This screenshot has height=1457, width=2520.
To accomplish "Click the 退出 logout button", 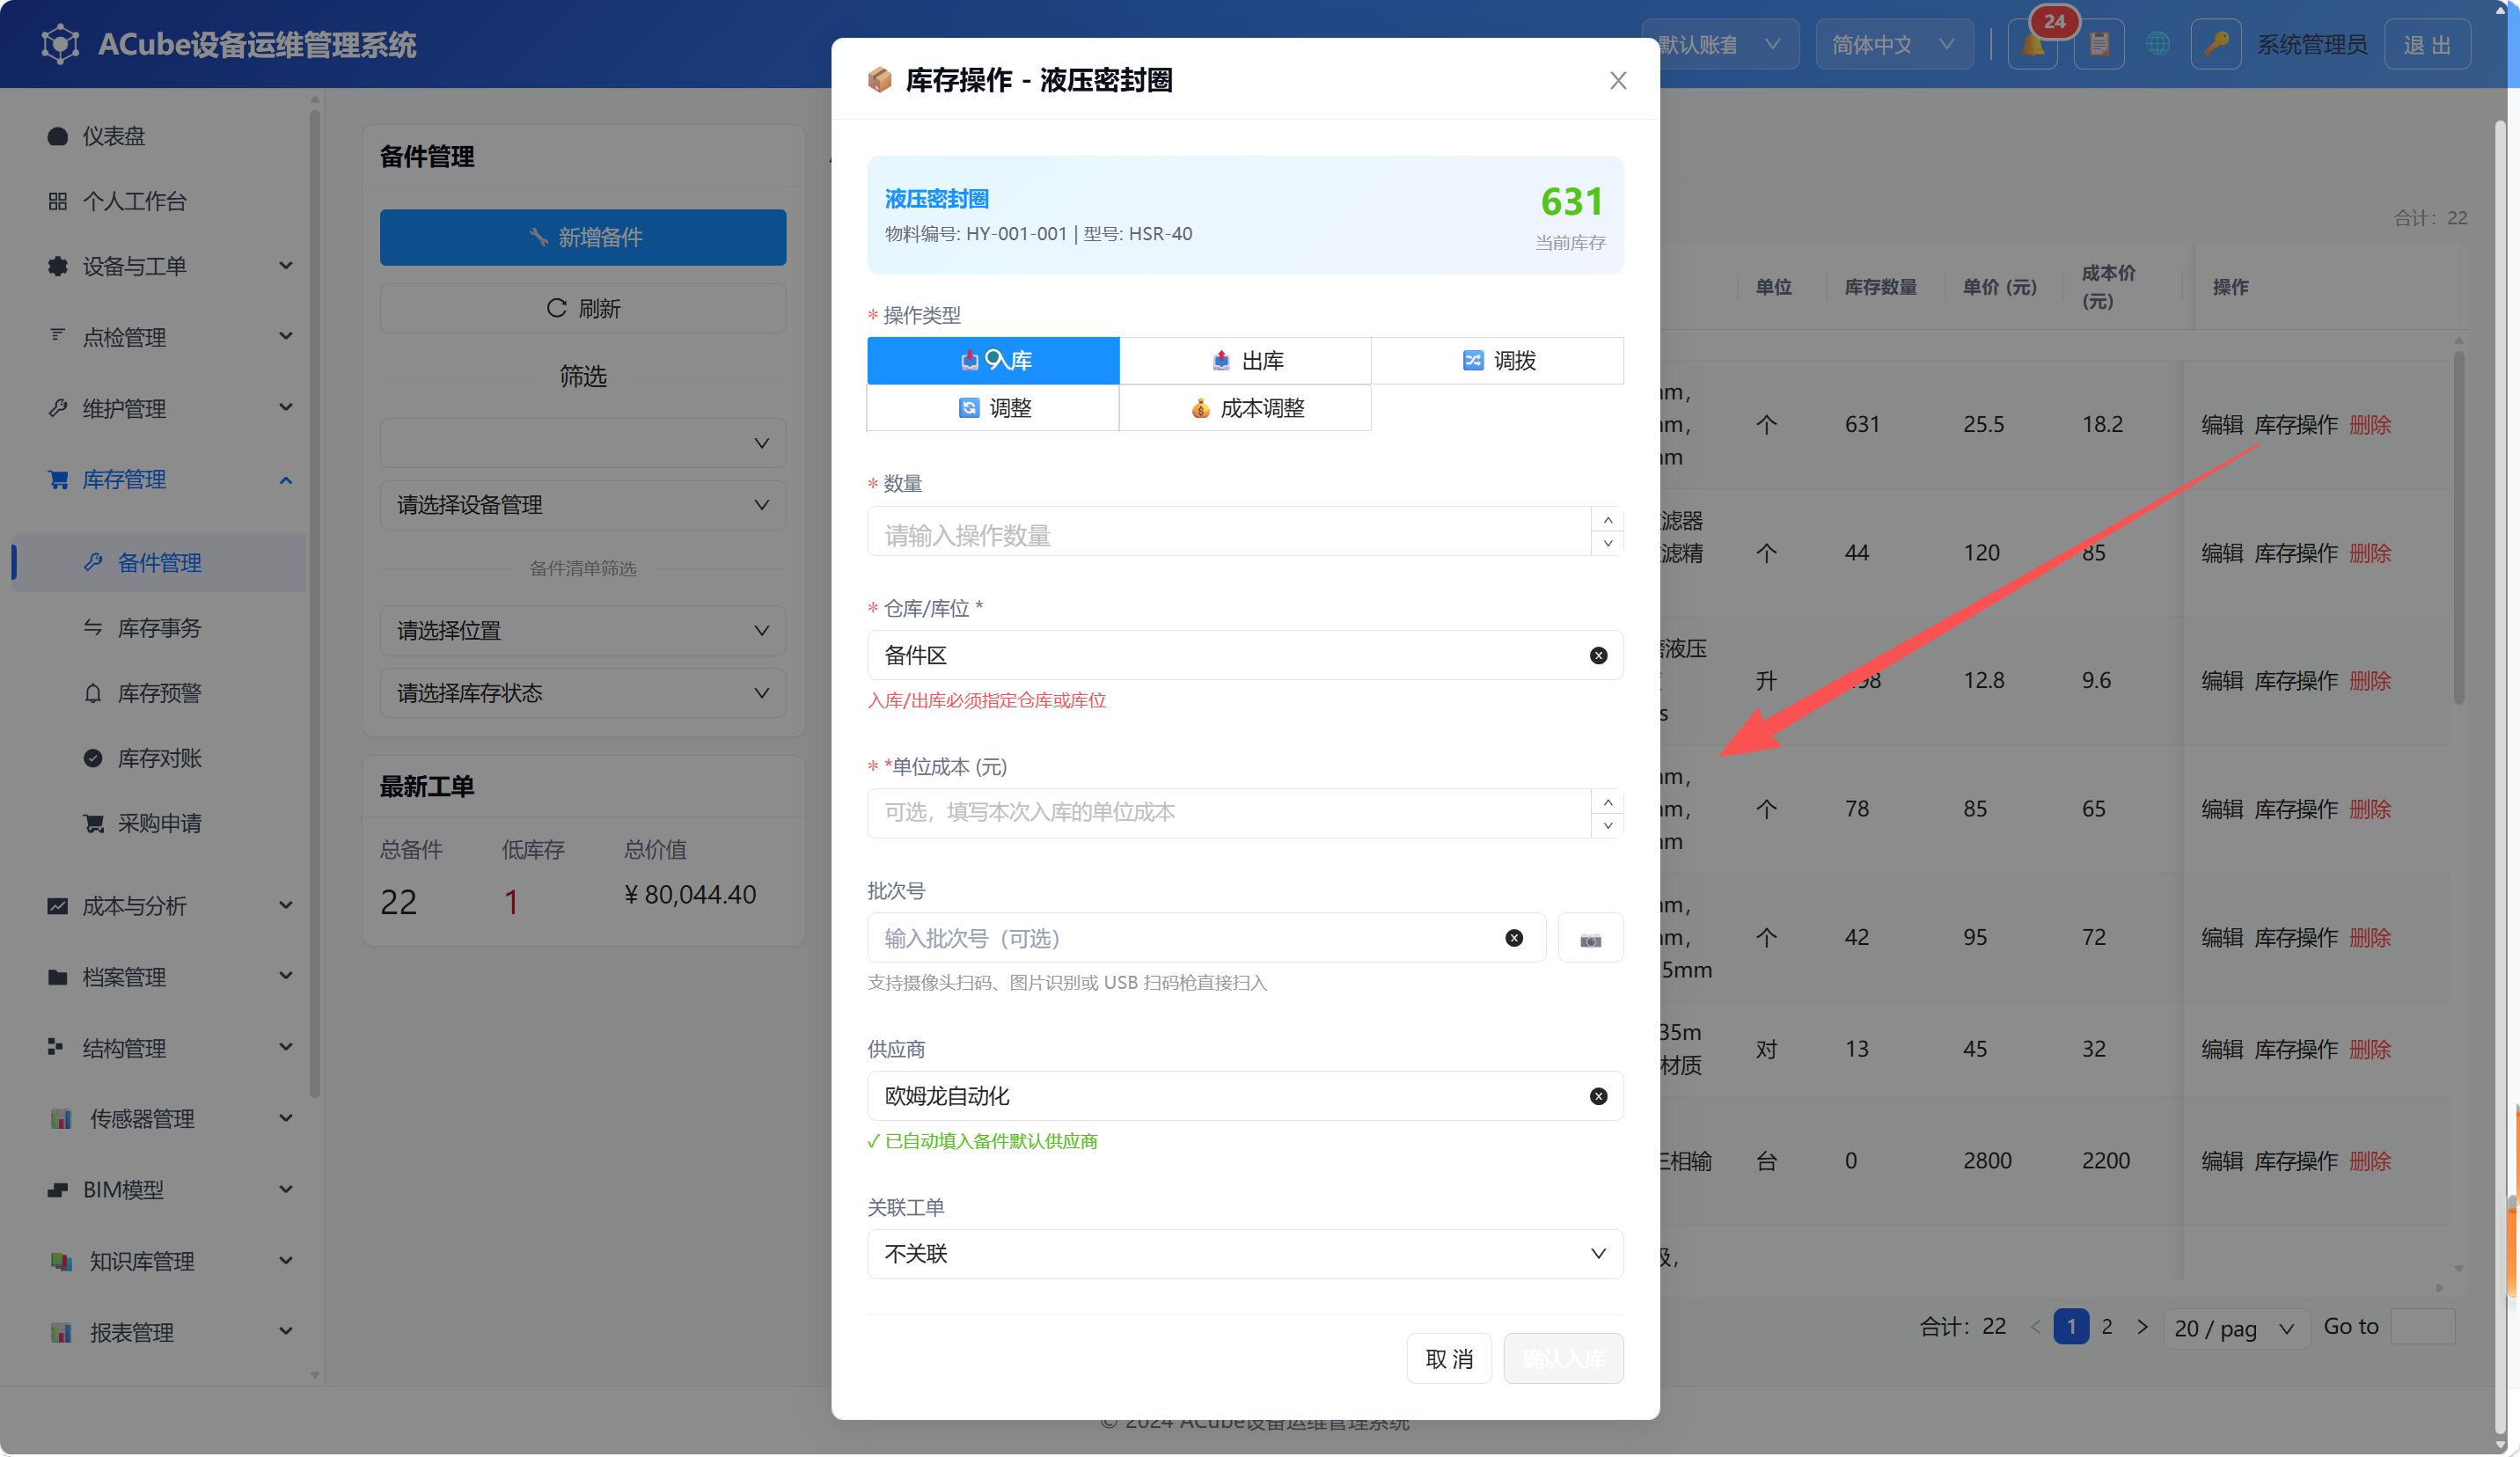I will pyautogui.click(x=2427, y=45).
